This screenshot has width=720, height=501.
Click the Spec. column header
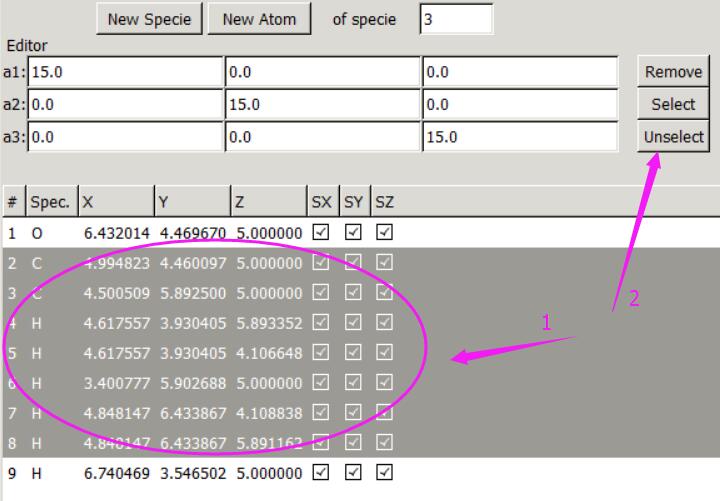coord(49,201)
